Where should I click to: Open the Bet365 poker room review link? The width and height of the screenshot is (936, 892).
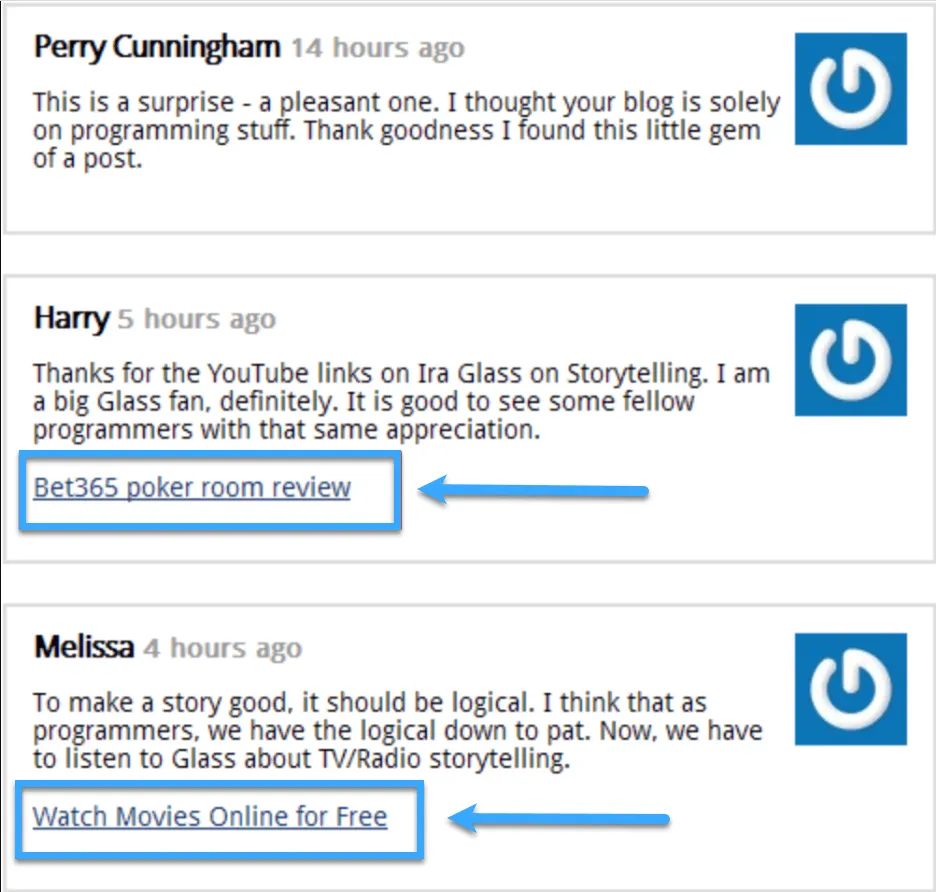coord(192,488)
